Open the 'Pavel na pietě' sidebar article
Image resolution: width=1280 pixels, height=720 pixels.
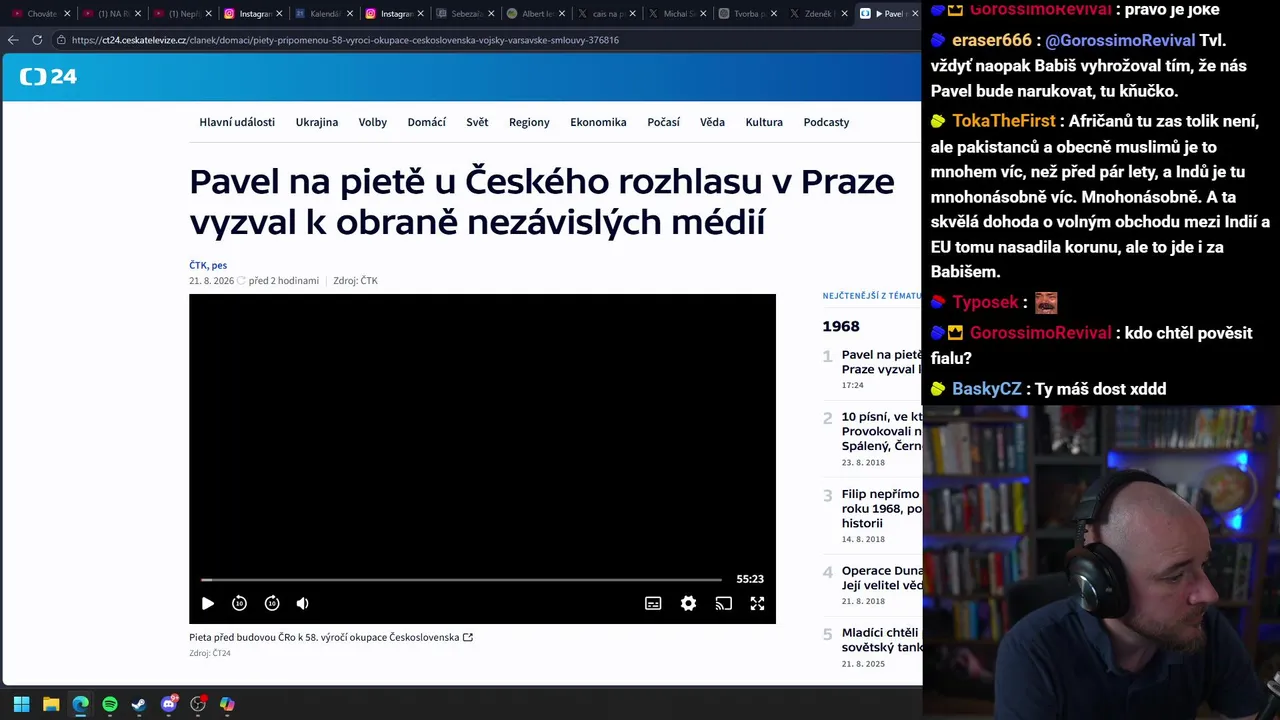coord(882,362)
